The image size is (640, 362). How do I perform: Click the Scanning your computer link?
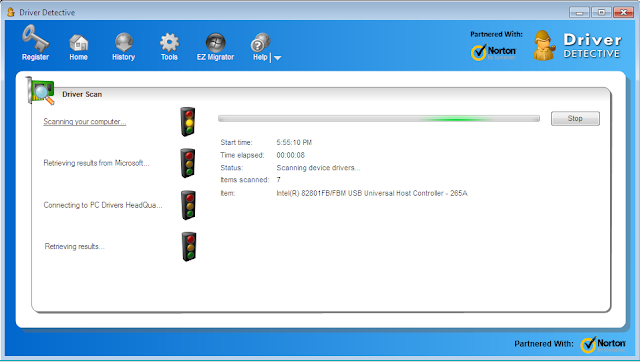84,122
